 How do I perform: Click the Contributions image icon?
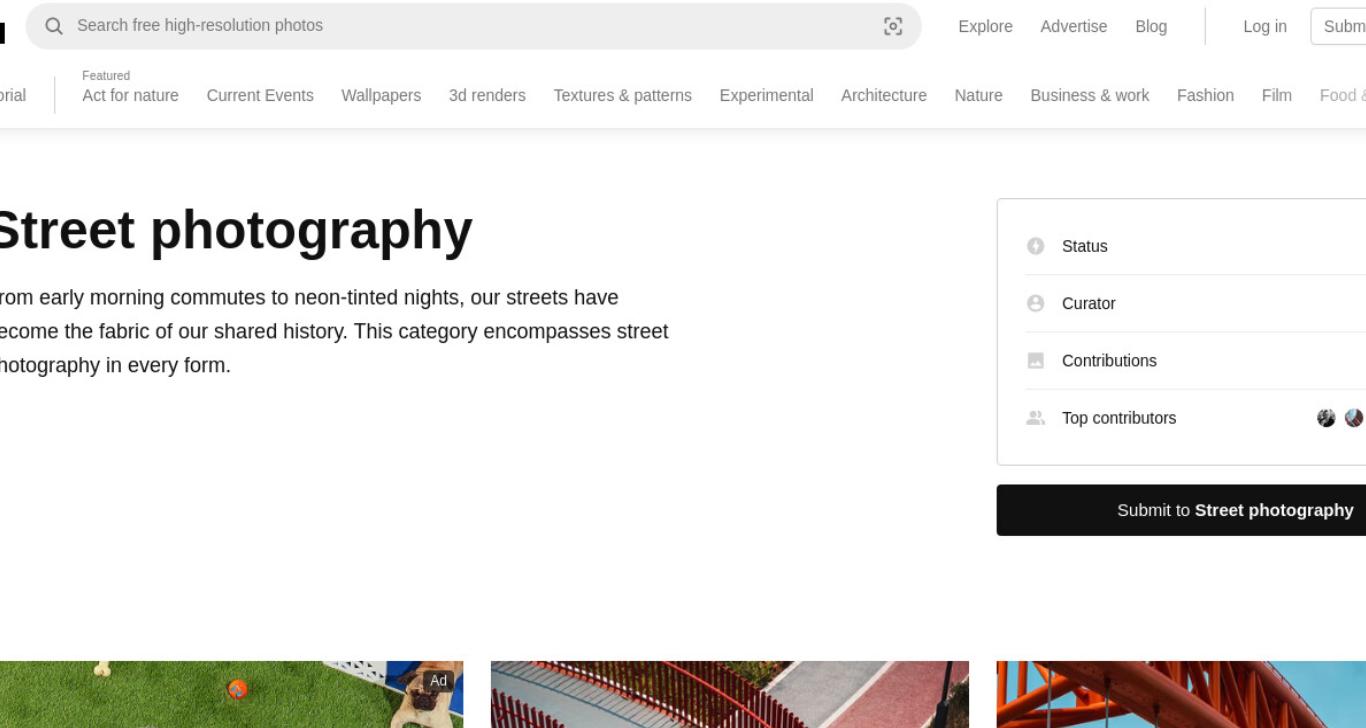pos(1036,360)
